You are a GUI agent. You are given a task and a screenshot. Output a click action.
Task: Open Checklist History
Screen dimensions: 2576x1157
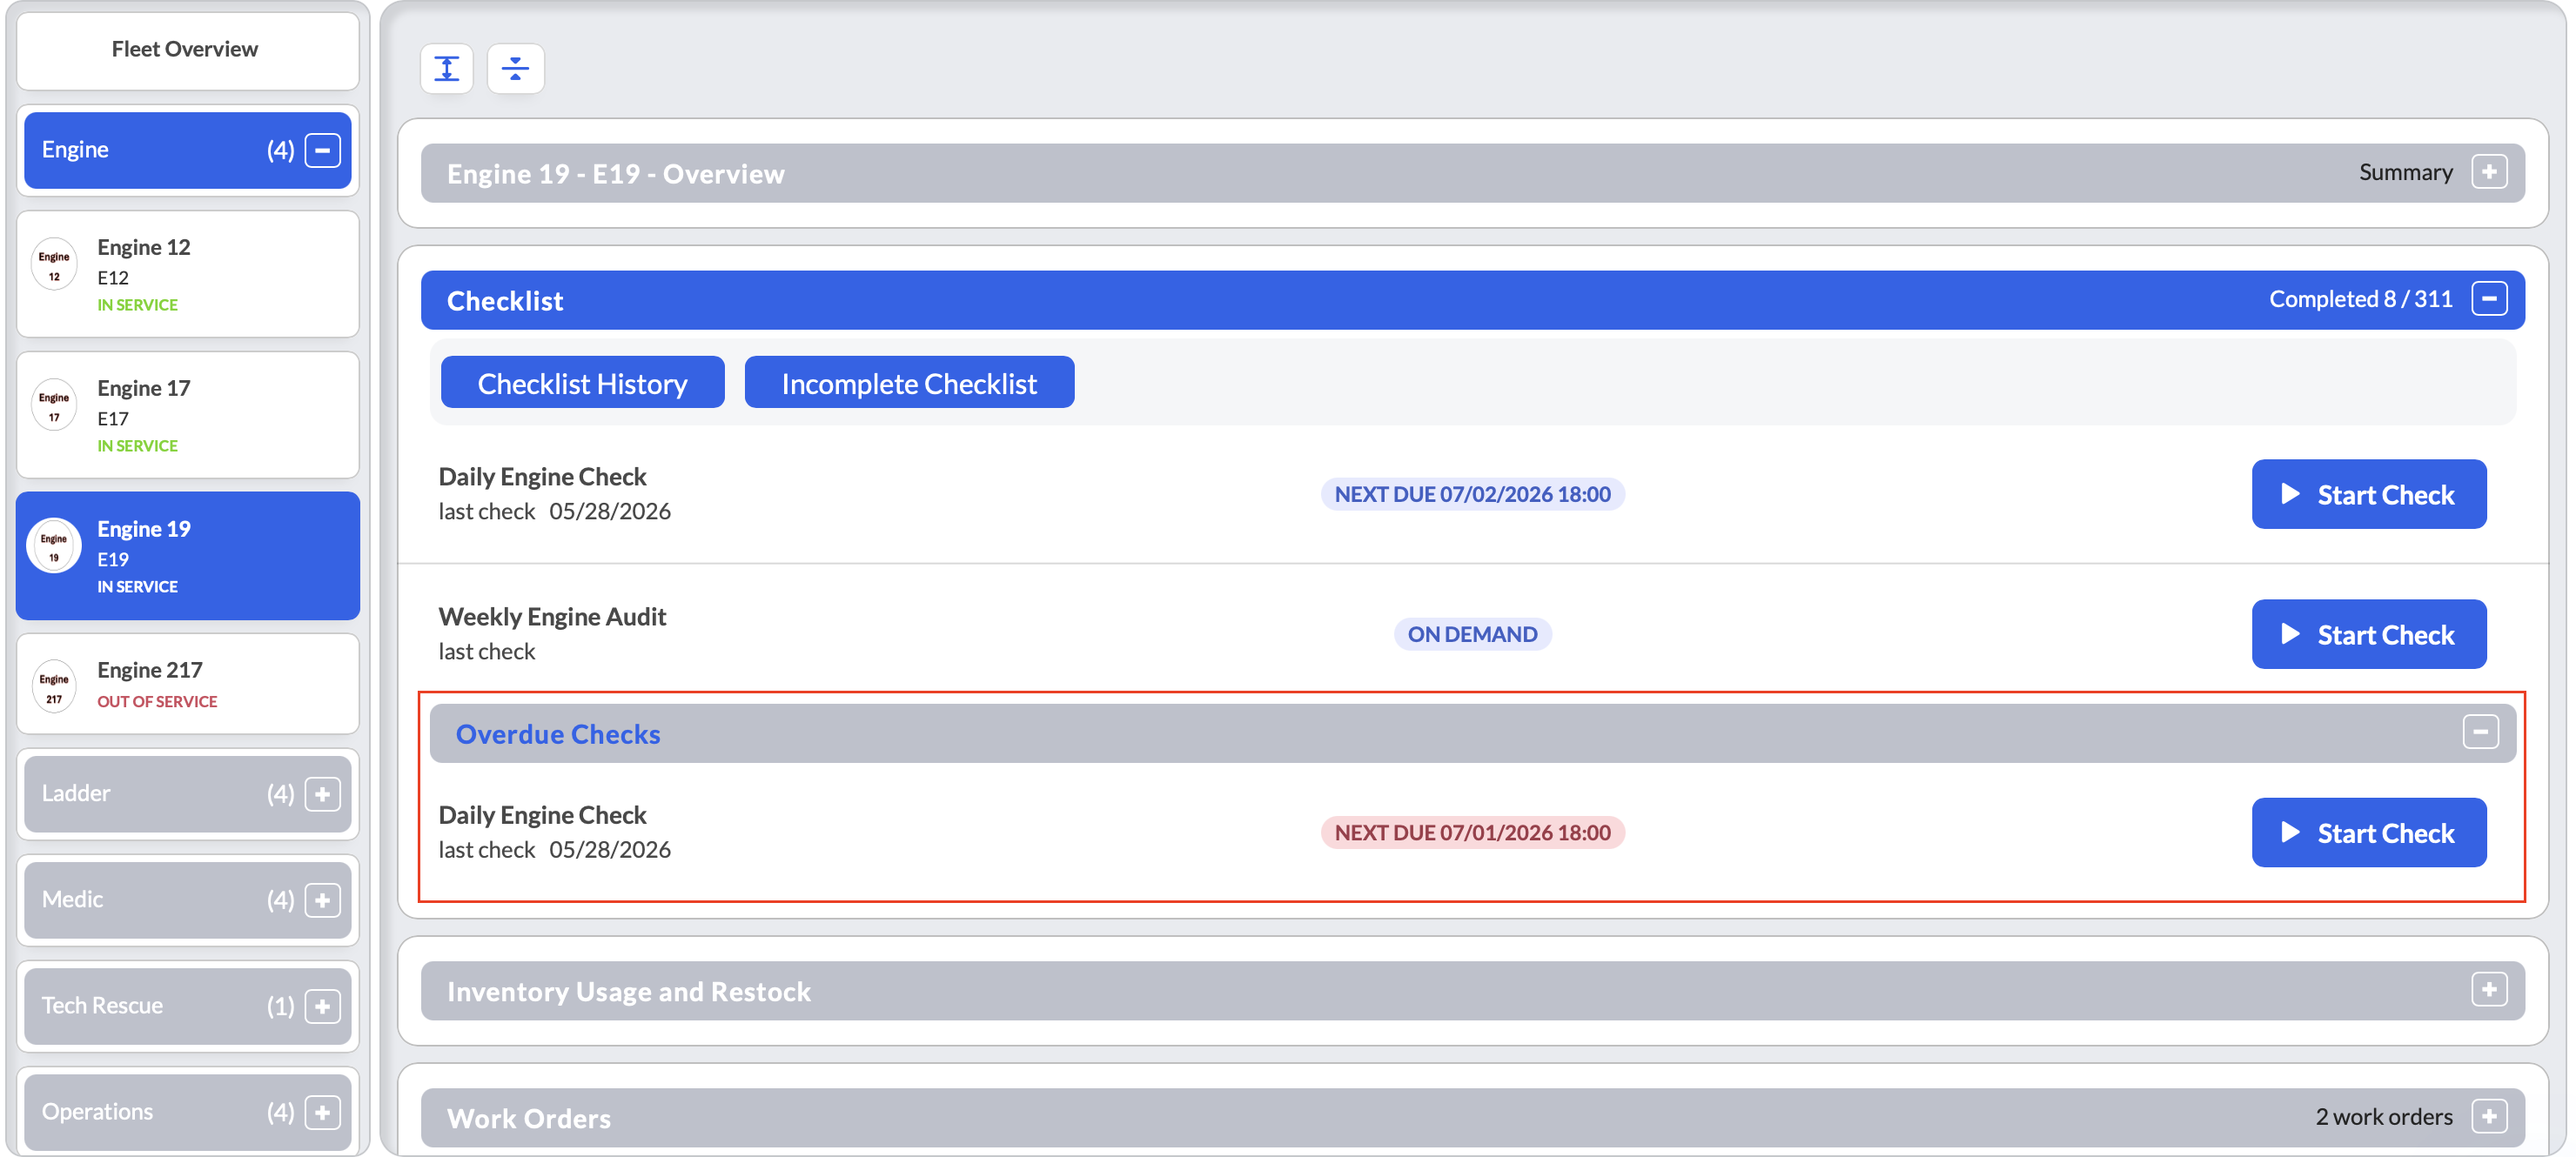click(582, 383)
